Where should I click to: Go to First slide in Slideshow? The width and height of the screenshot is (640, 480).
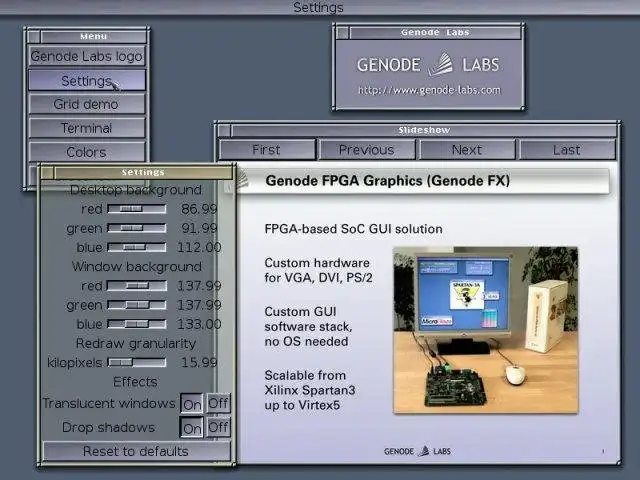pos(267,149)
